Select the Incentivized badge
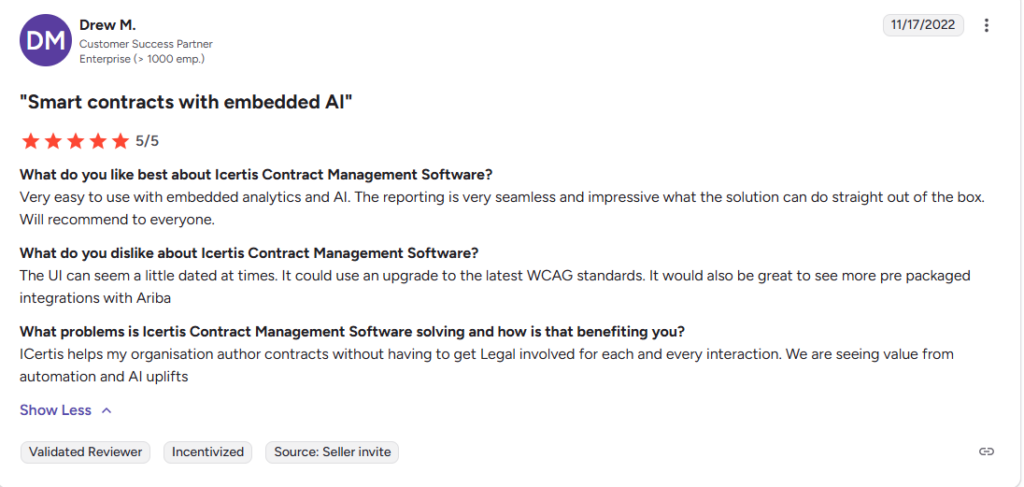1024x487 pixels. click(x=208, y=452)
